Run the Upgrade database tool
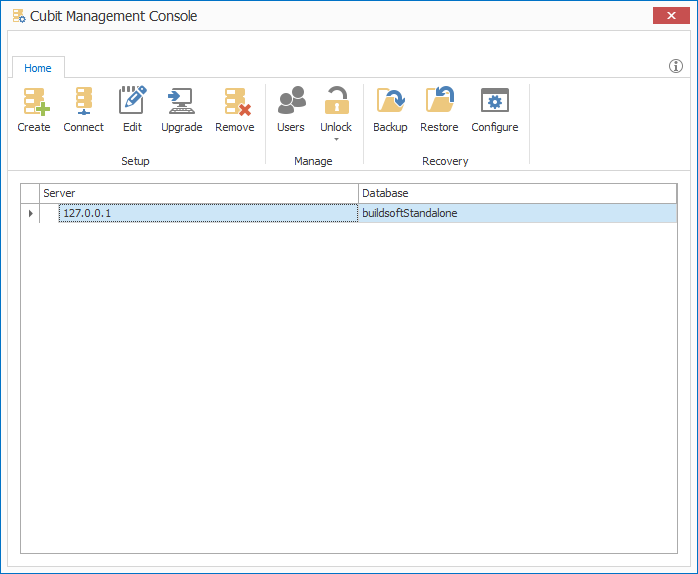The width and height of the screenshot is (698, 574). click(181, 102)
